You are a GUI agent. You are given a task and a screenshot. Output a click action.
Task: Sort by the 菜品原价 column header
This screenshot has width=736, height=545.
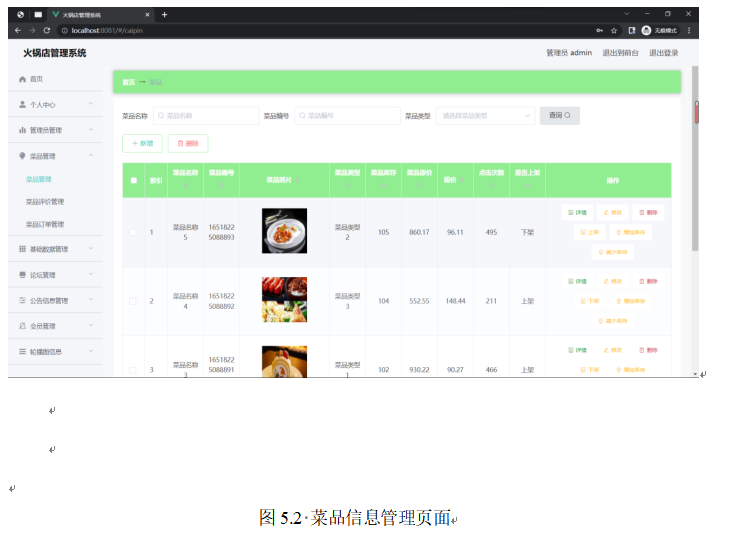(419, 178)
